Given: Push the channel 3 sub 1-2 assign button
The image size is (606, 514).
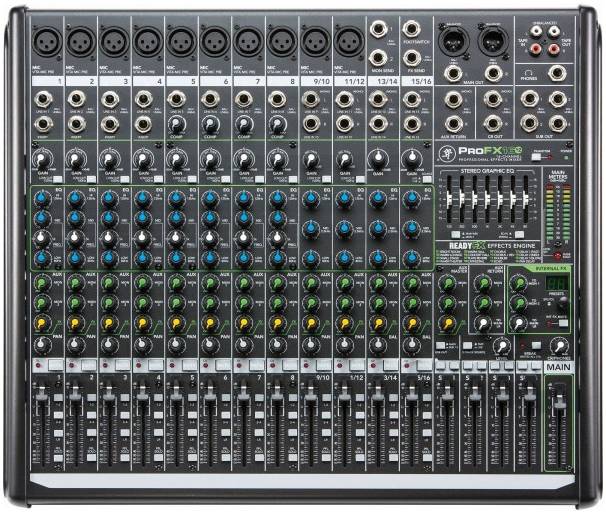Looking at the screenshot, I should pos(125,397).
